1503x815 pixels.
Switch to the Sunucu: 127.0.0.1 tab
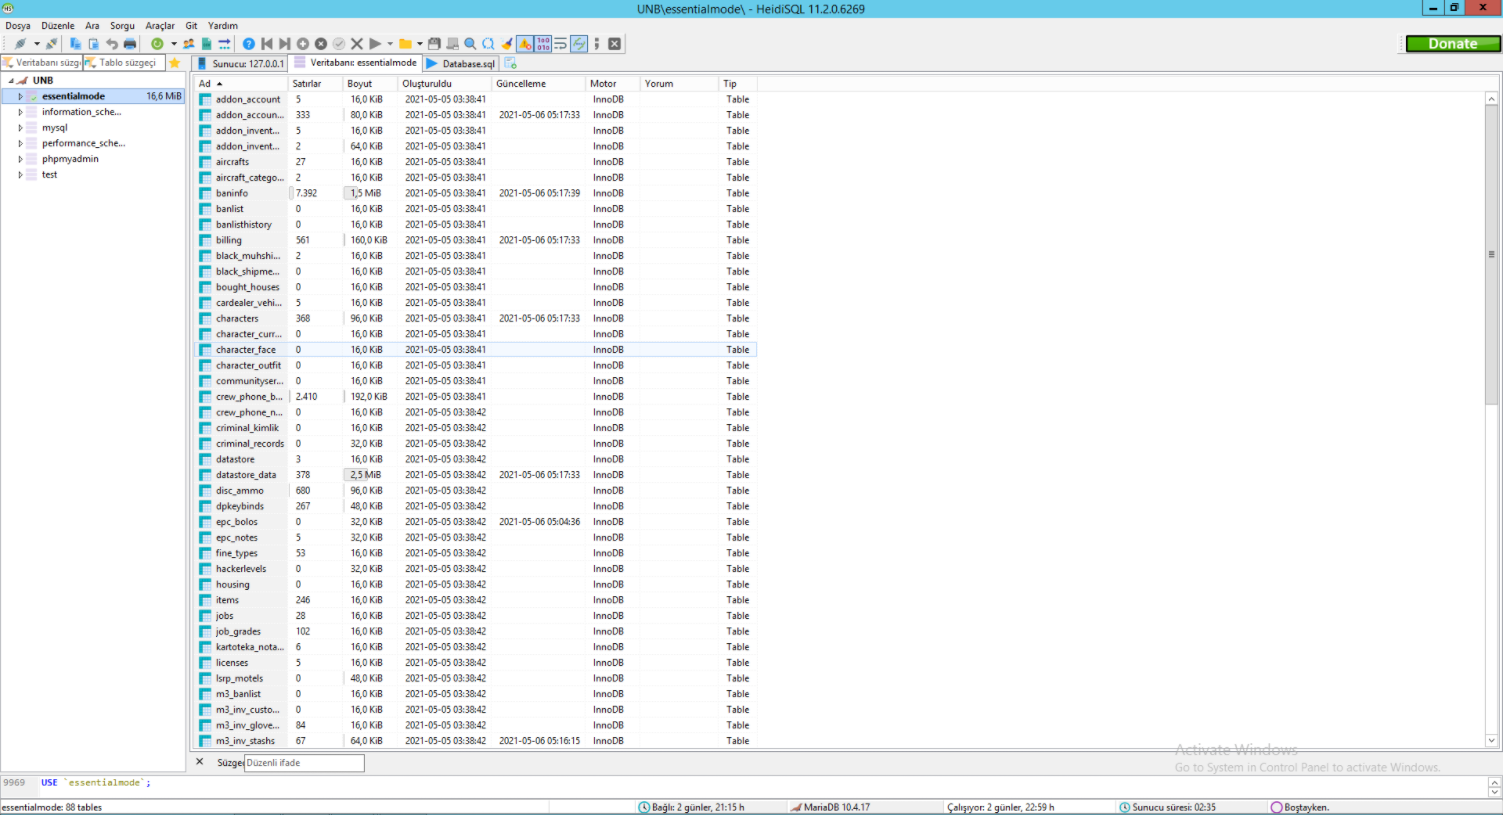coord(240,63)
